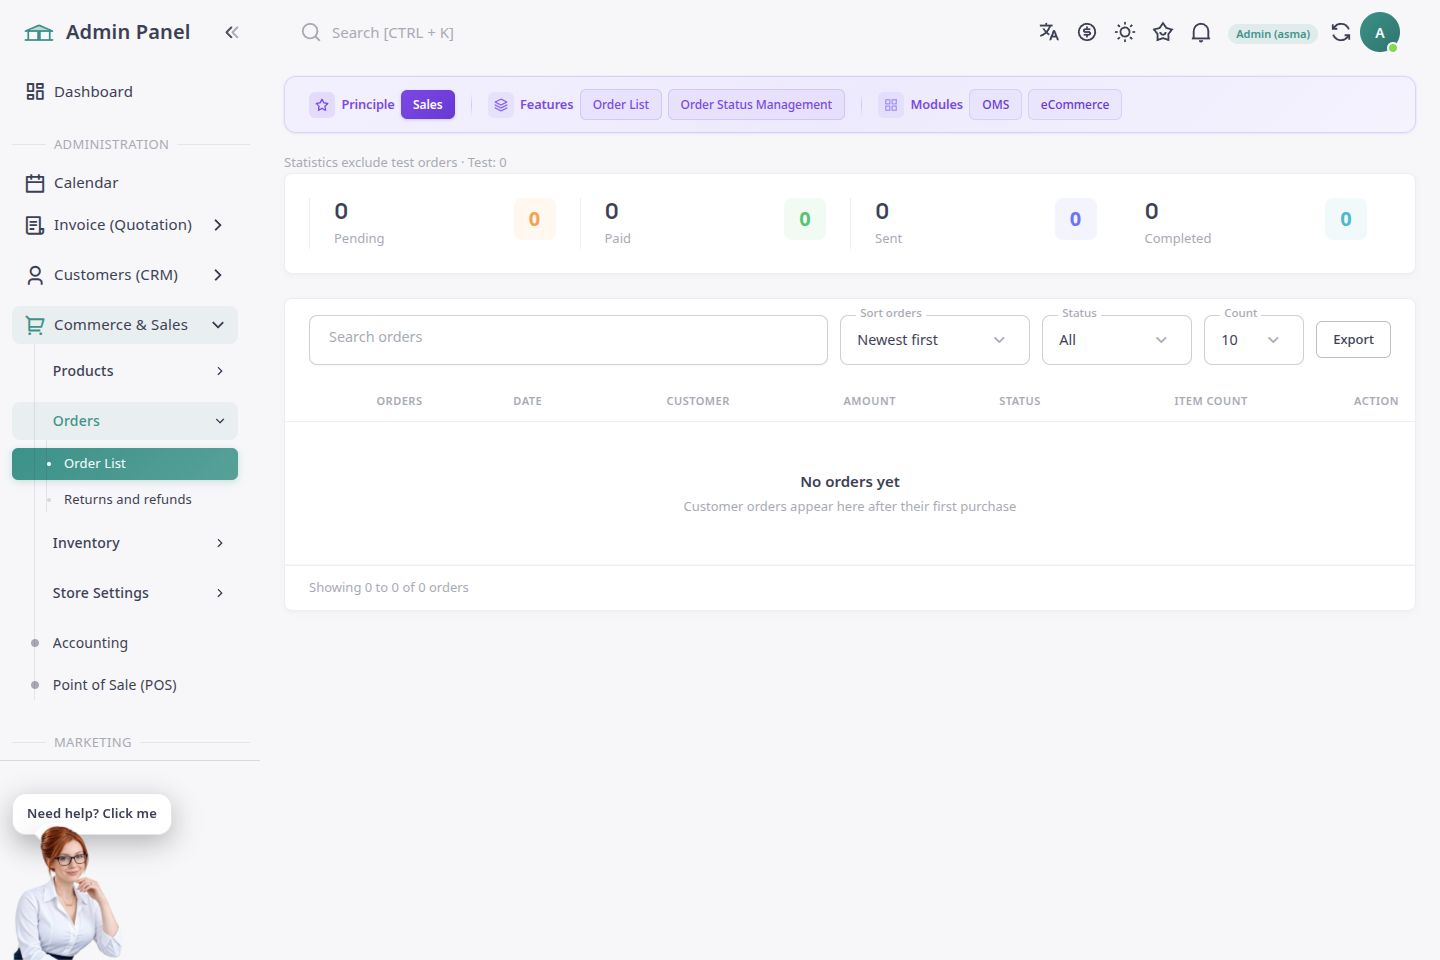Open the Count per page dropdown
The image size is (1440, 960).
click(x=1254, y=340)
